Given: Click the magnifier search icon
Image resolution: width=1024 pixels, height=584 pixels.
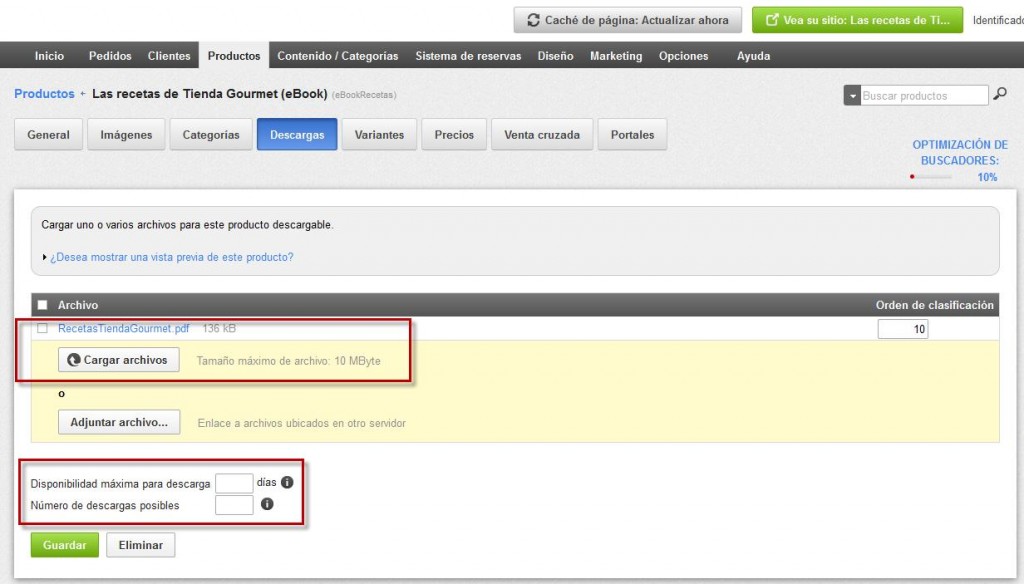Looking at the screenshot, I should [1000, 95].
